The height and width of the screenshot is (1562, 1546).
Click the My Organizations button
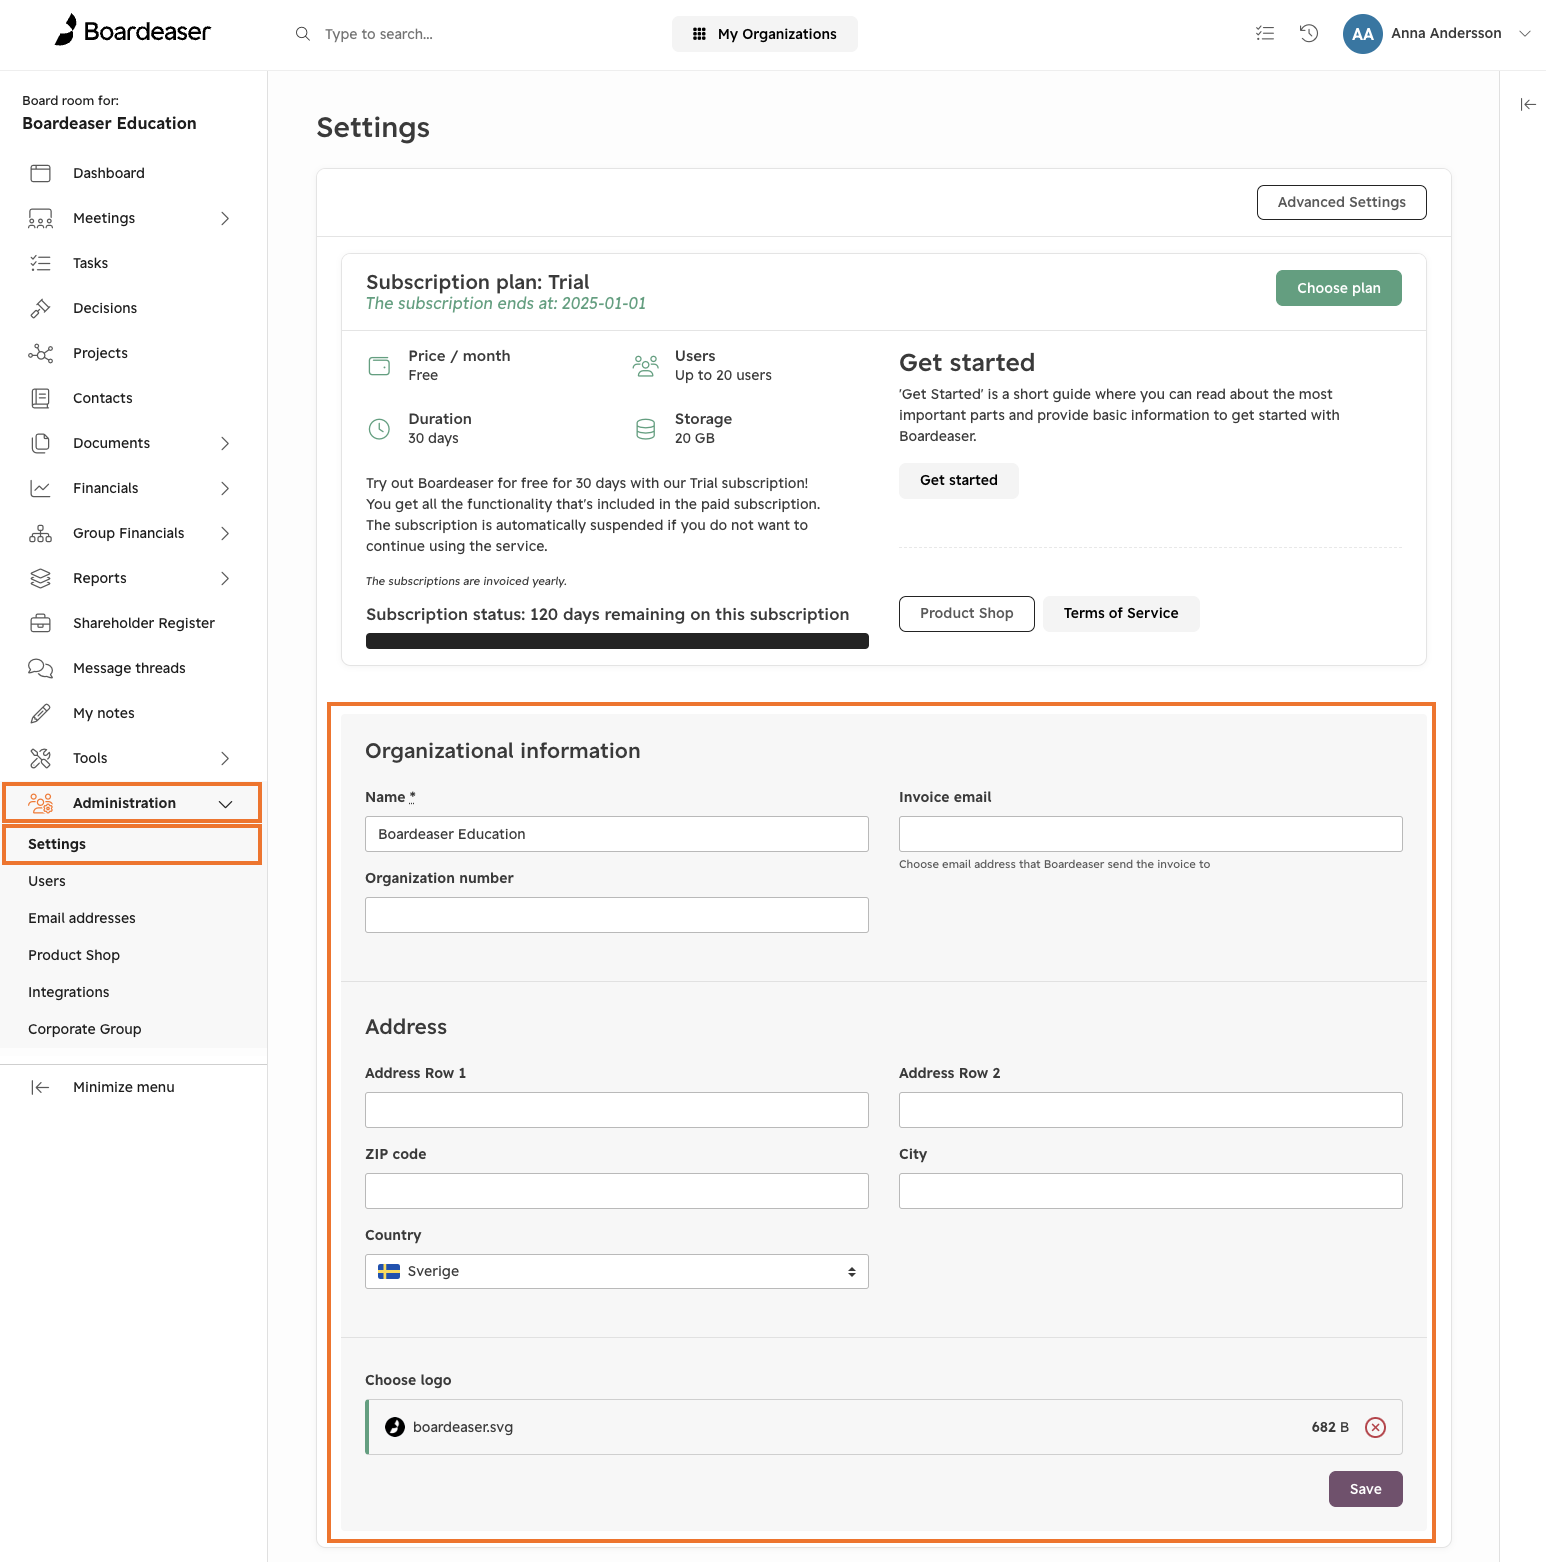coord(765,34)
